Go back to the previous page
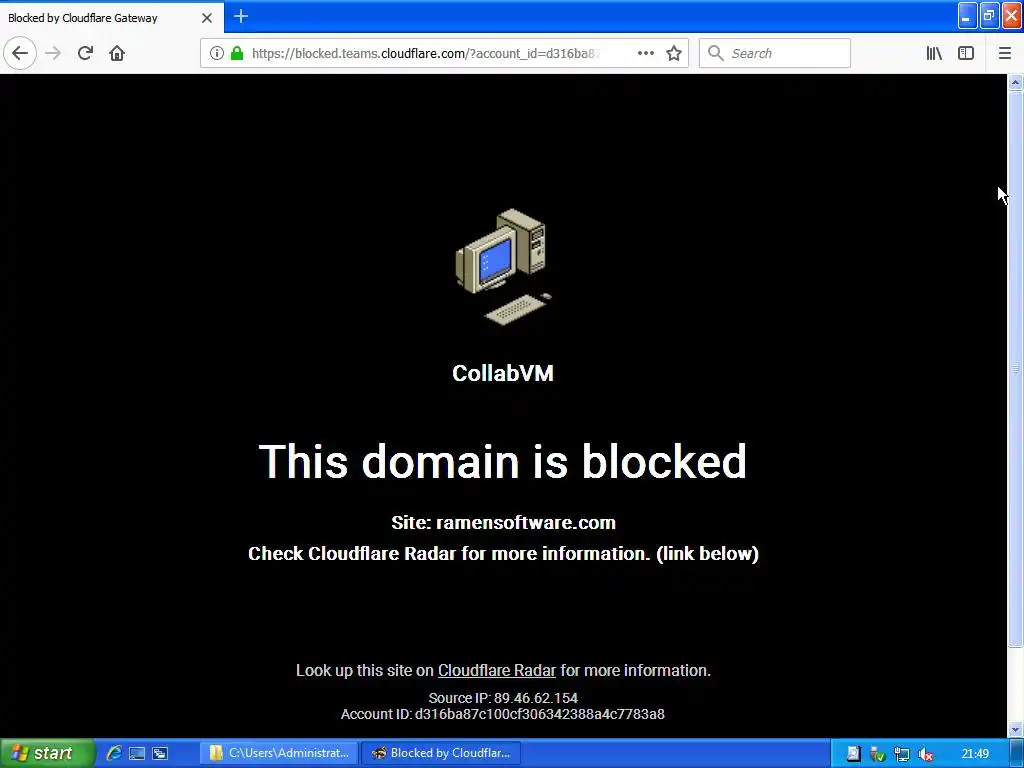The image size is (1024, 768). pyautogui.click(x=20, y=53)
